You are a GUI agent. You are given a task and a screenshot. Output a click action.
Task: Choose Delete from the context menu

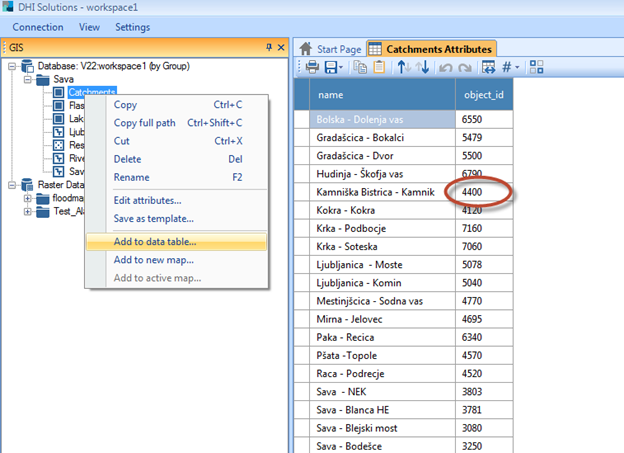pos(176,159)
